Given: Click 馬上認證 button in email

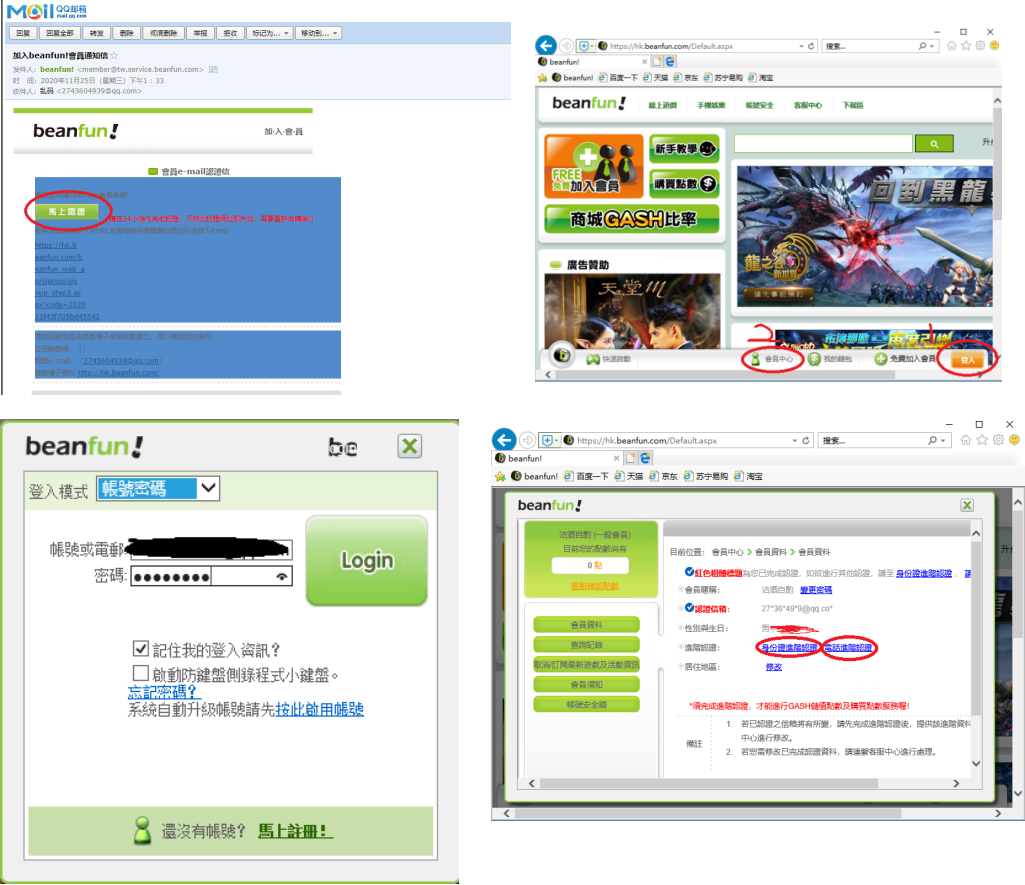Looking at the screenshot, I should click(x=66, y=212).
